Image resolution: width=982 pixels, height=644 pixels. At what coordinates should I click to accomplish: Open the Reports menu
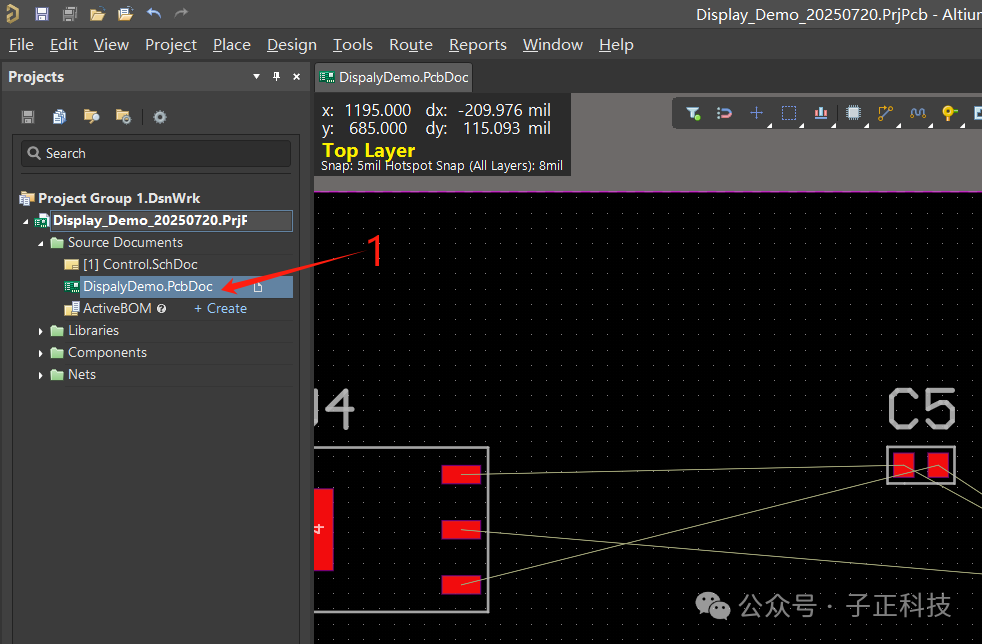point(478,44)
